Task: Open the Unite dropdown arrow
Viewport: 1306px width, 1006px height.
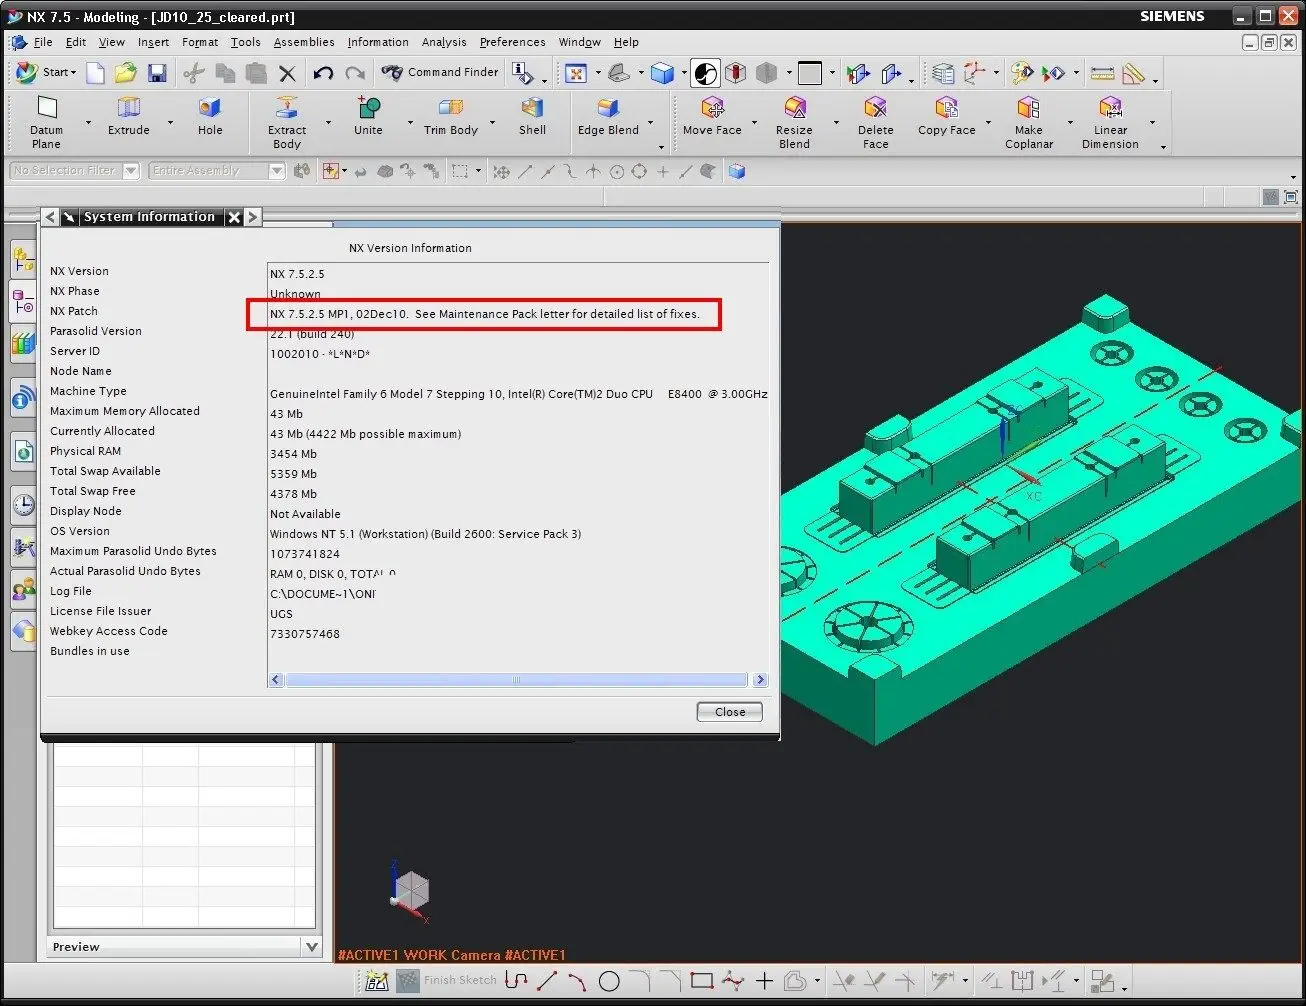Action: click(410, 123)
